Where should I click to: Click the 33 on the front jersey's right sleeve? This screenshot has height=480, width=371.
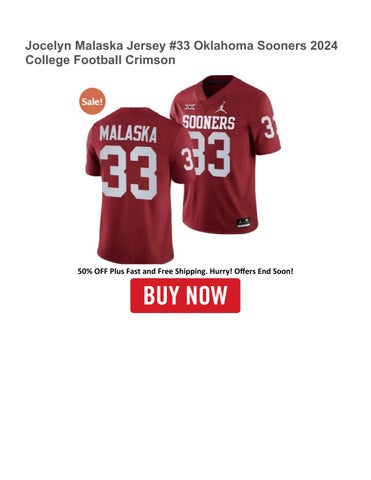[x=269, y=127]
